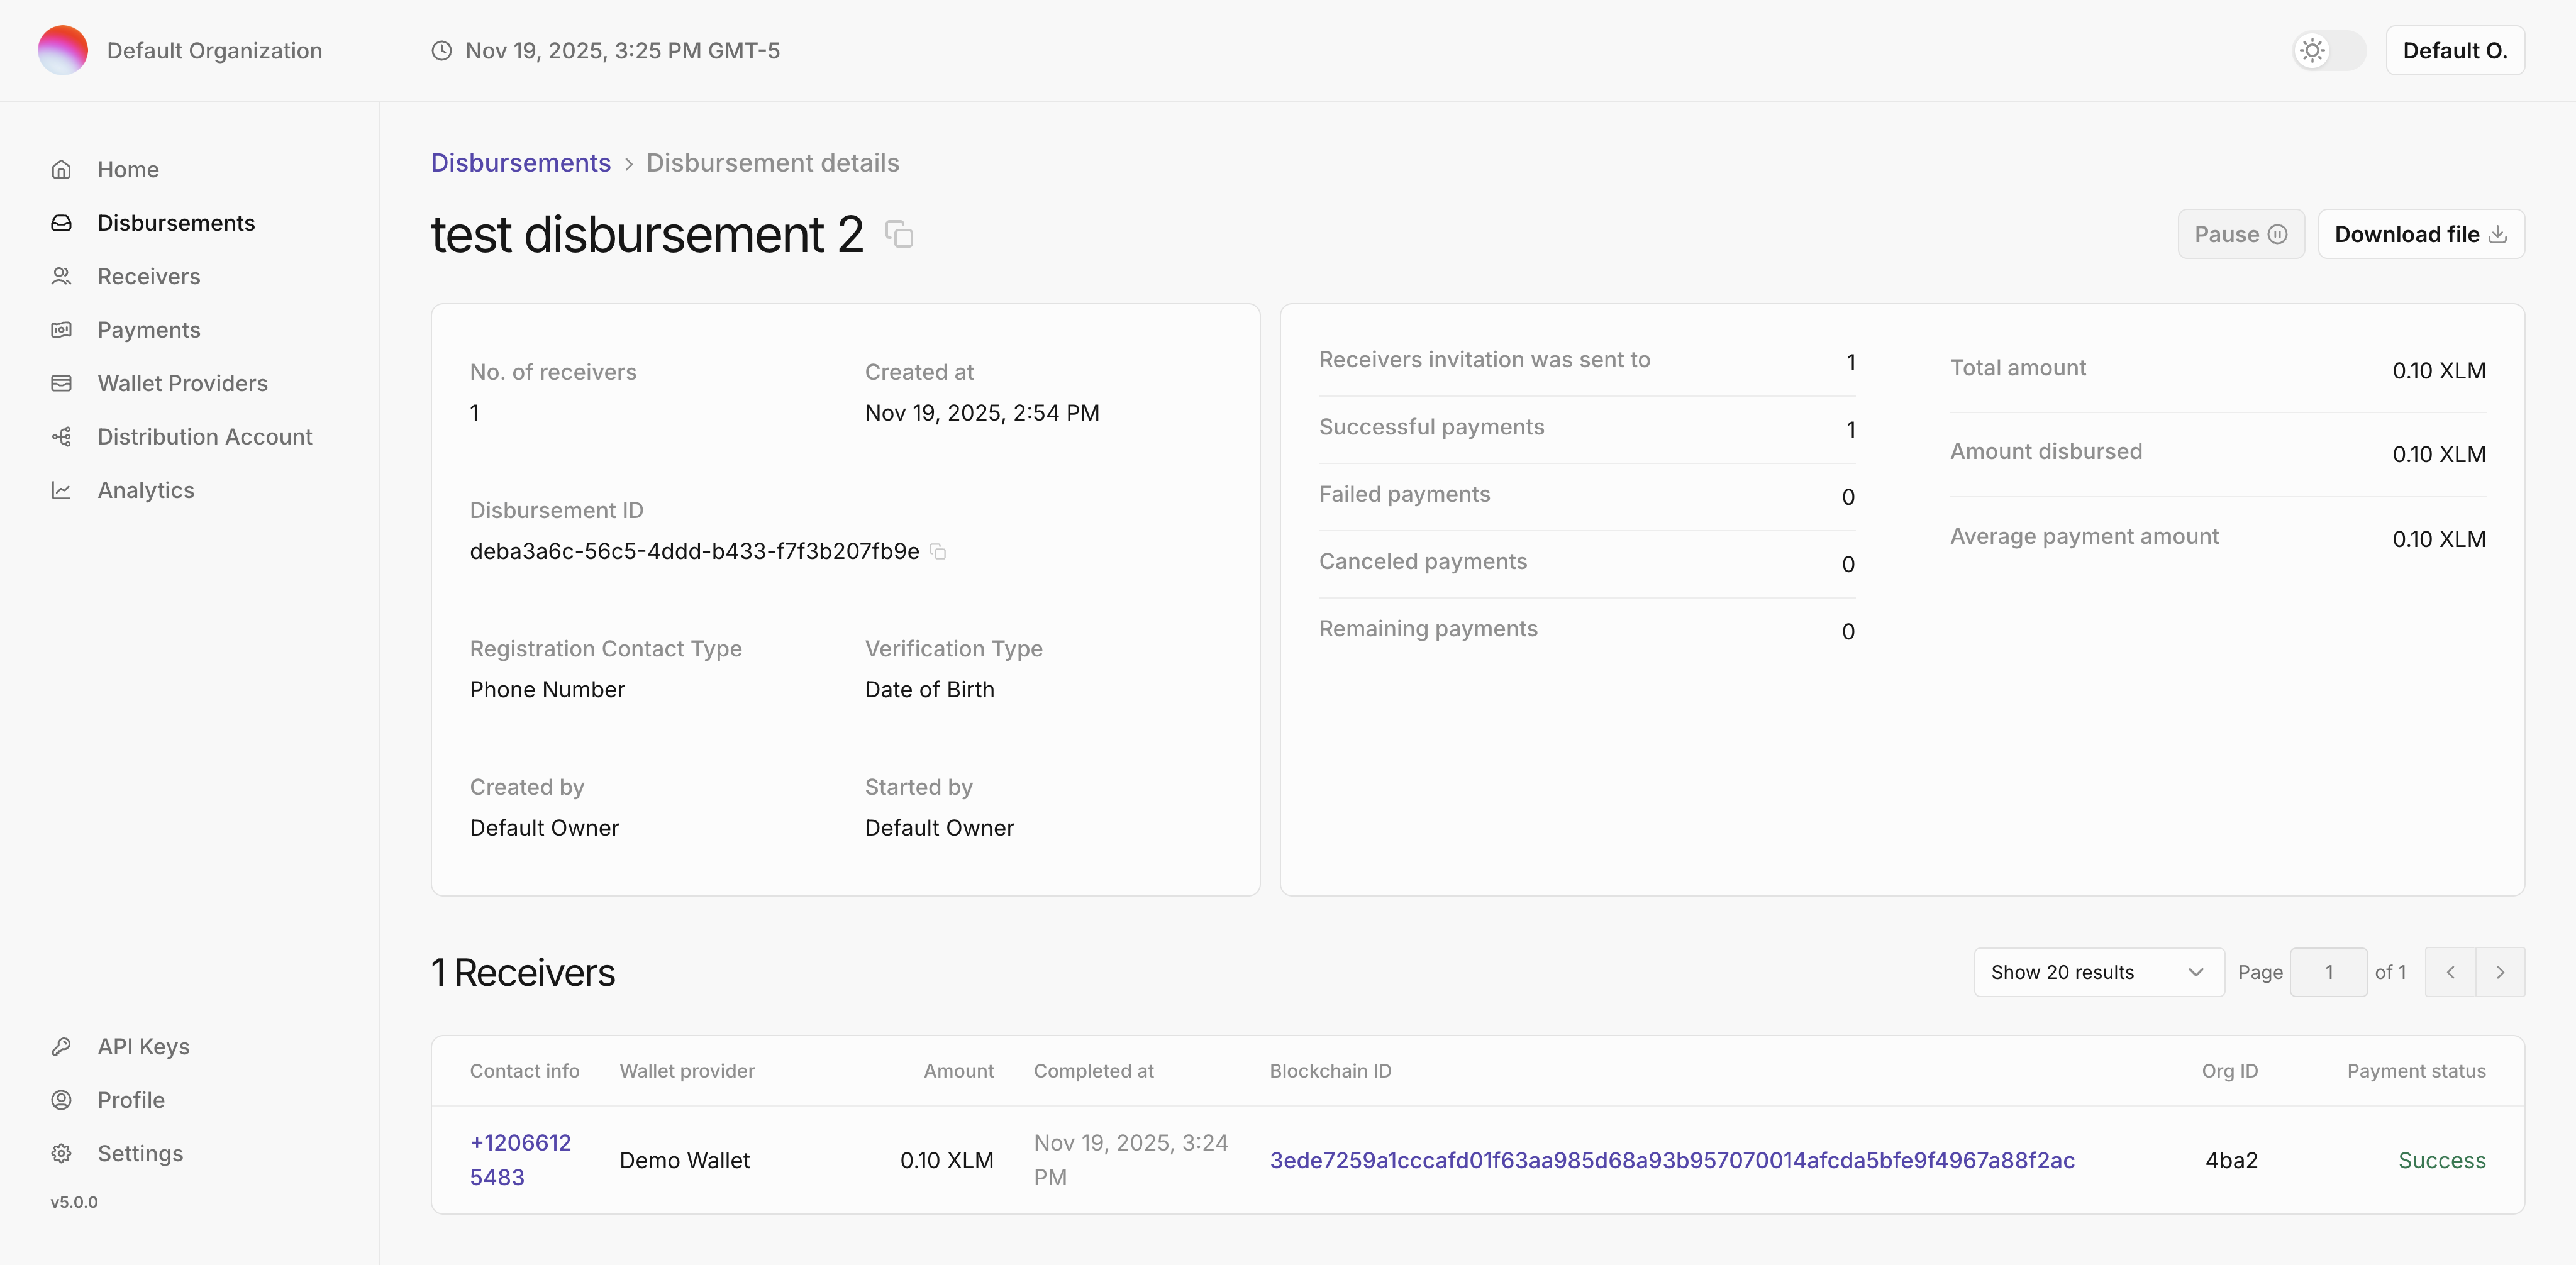Navigate to Disbursements via the breadcrumb
Viewport: 2576px width, 1265px height.
click(520, 162)
